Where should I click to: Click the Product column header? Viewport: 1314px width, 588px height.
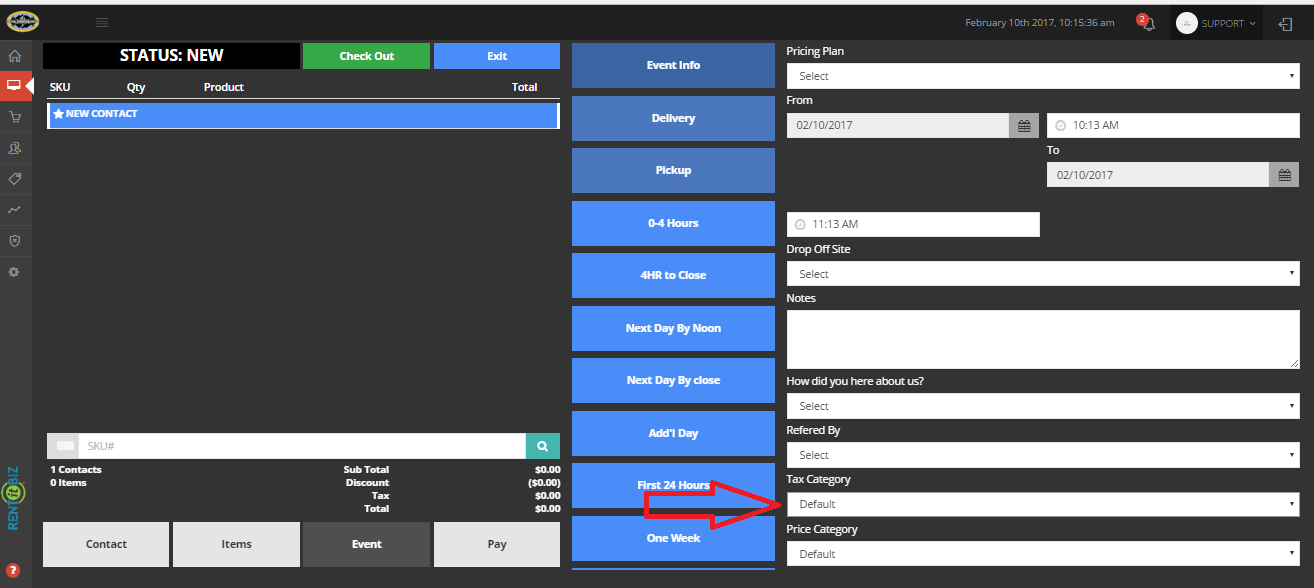224,87
